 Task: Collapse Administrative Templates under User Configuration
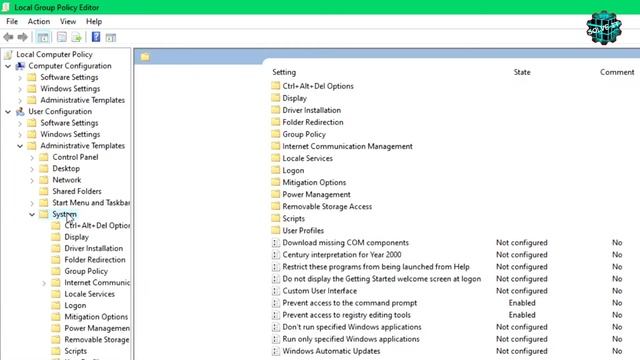tap(20, 146)
